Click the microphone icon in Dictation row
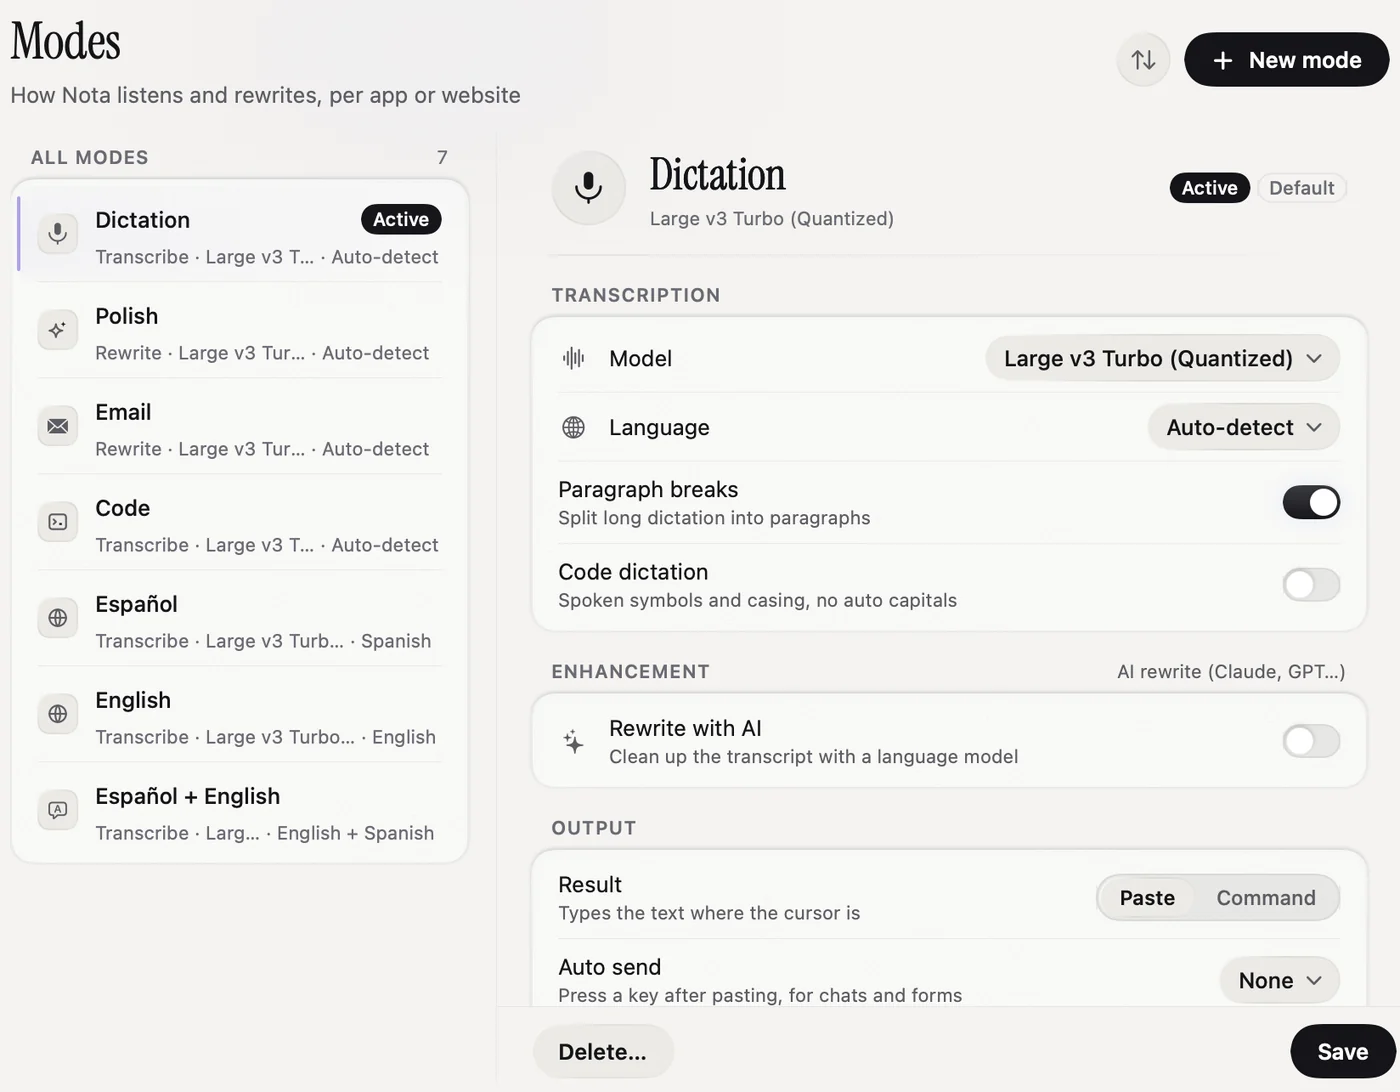This screenshot has height=1092, width=1400. click(58, 234)
